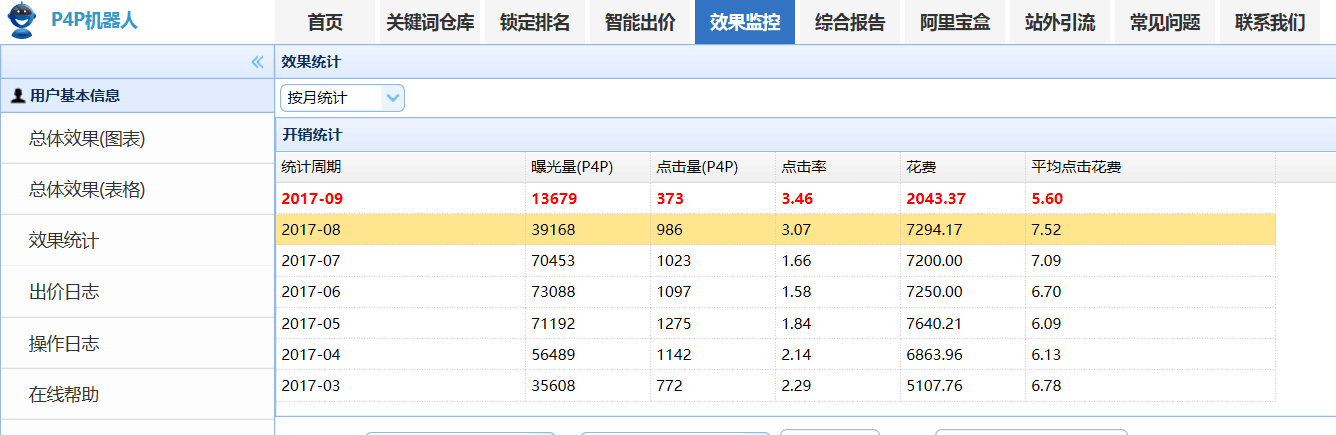Click the user icon beside 用户基本信息

point(17,96)
